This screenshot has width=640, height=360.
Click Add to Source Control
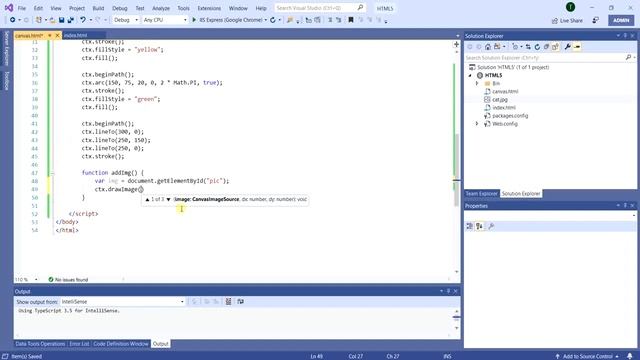tap(587, 356)
